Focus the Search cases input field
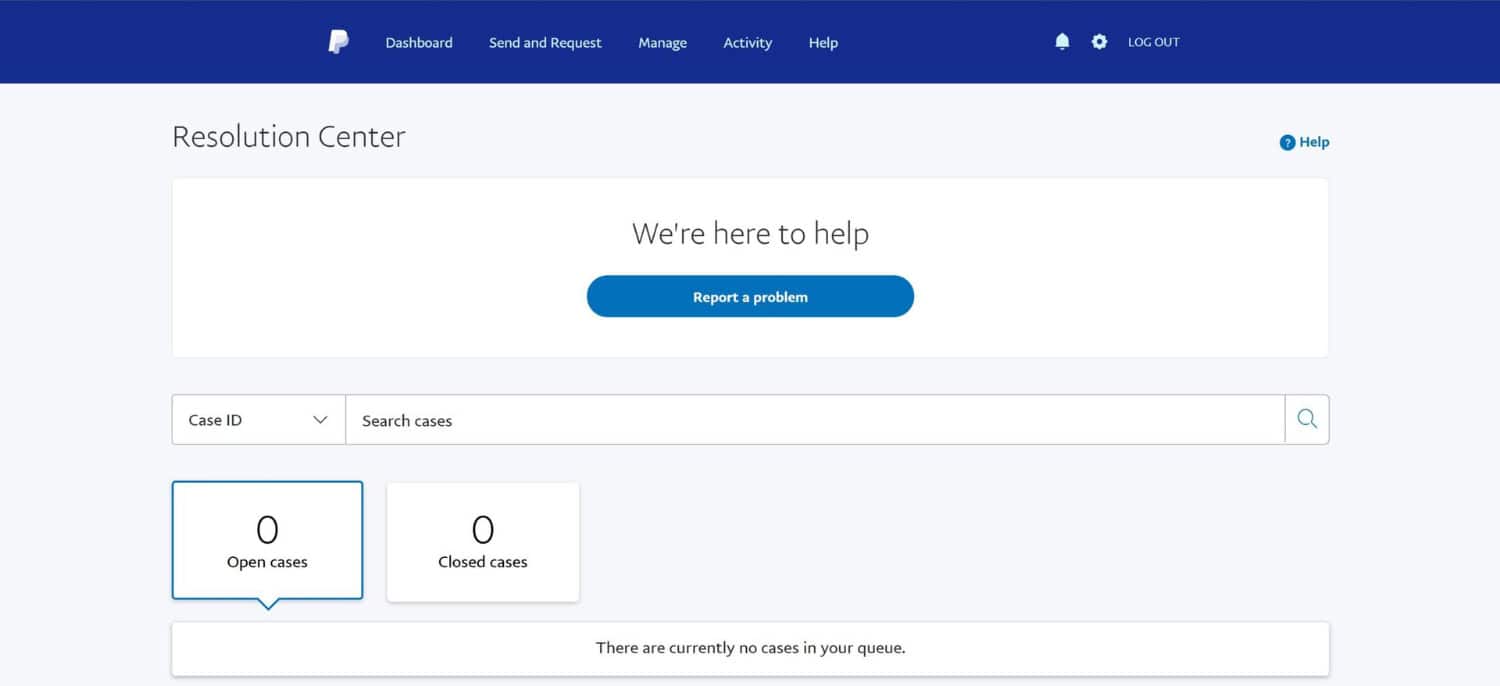Image resolution: width=1500 pixels, height=686 pixels. click(815, 420)
